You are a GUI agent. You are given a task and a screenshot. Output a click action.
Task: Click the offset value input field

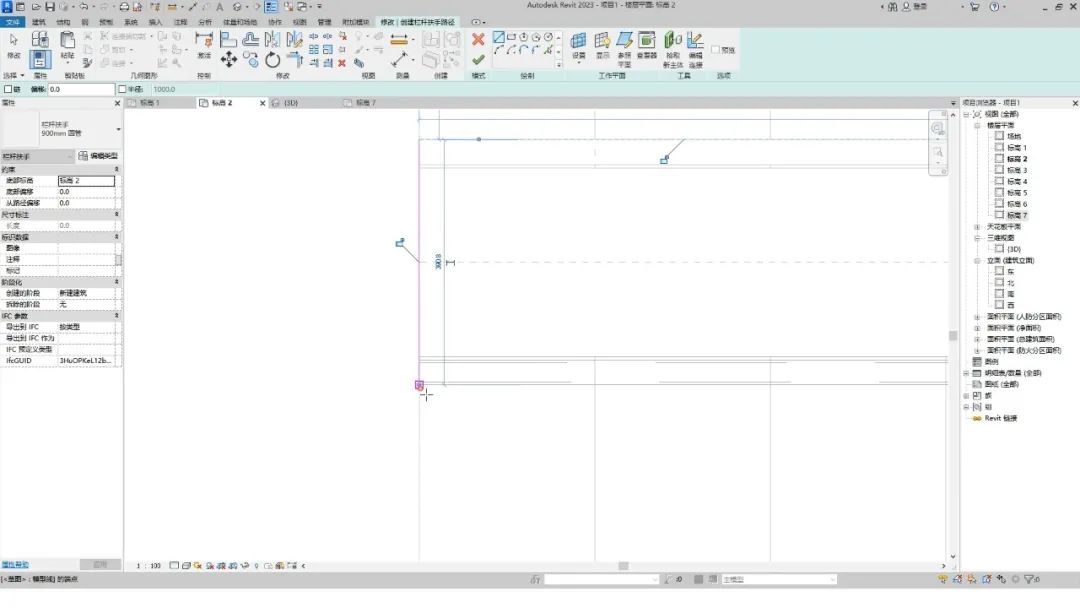(81, 89)
